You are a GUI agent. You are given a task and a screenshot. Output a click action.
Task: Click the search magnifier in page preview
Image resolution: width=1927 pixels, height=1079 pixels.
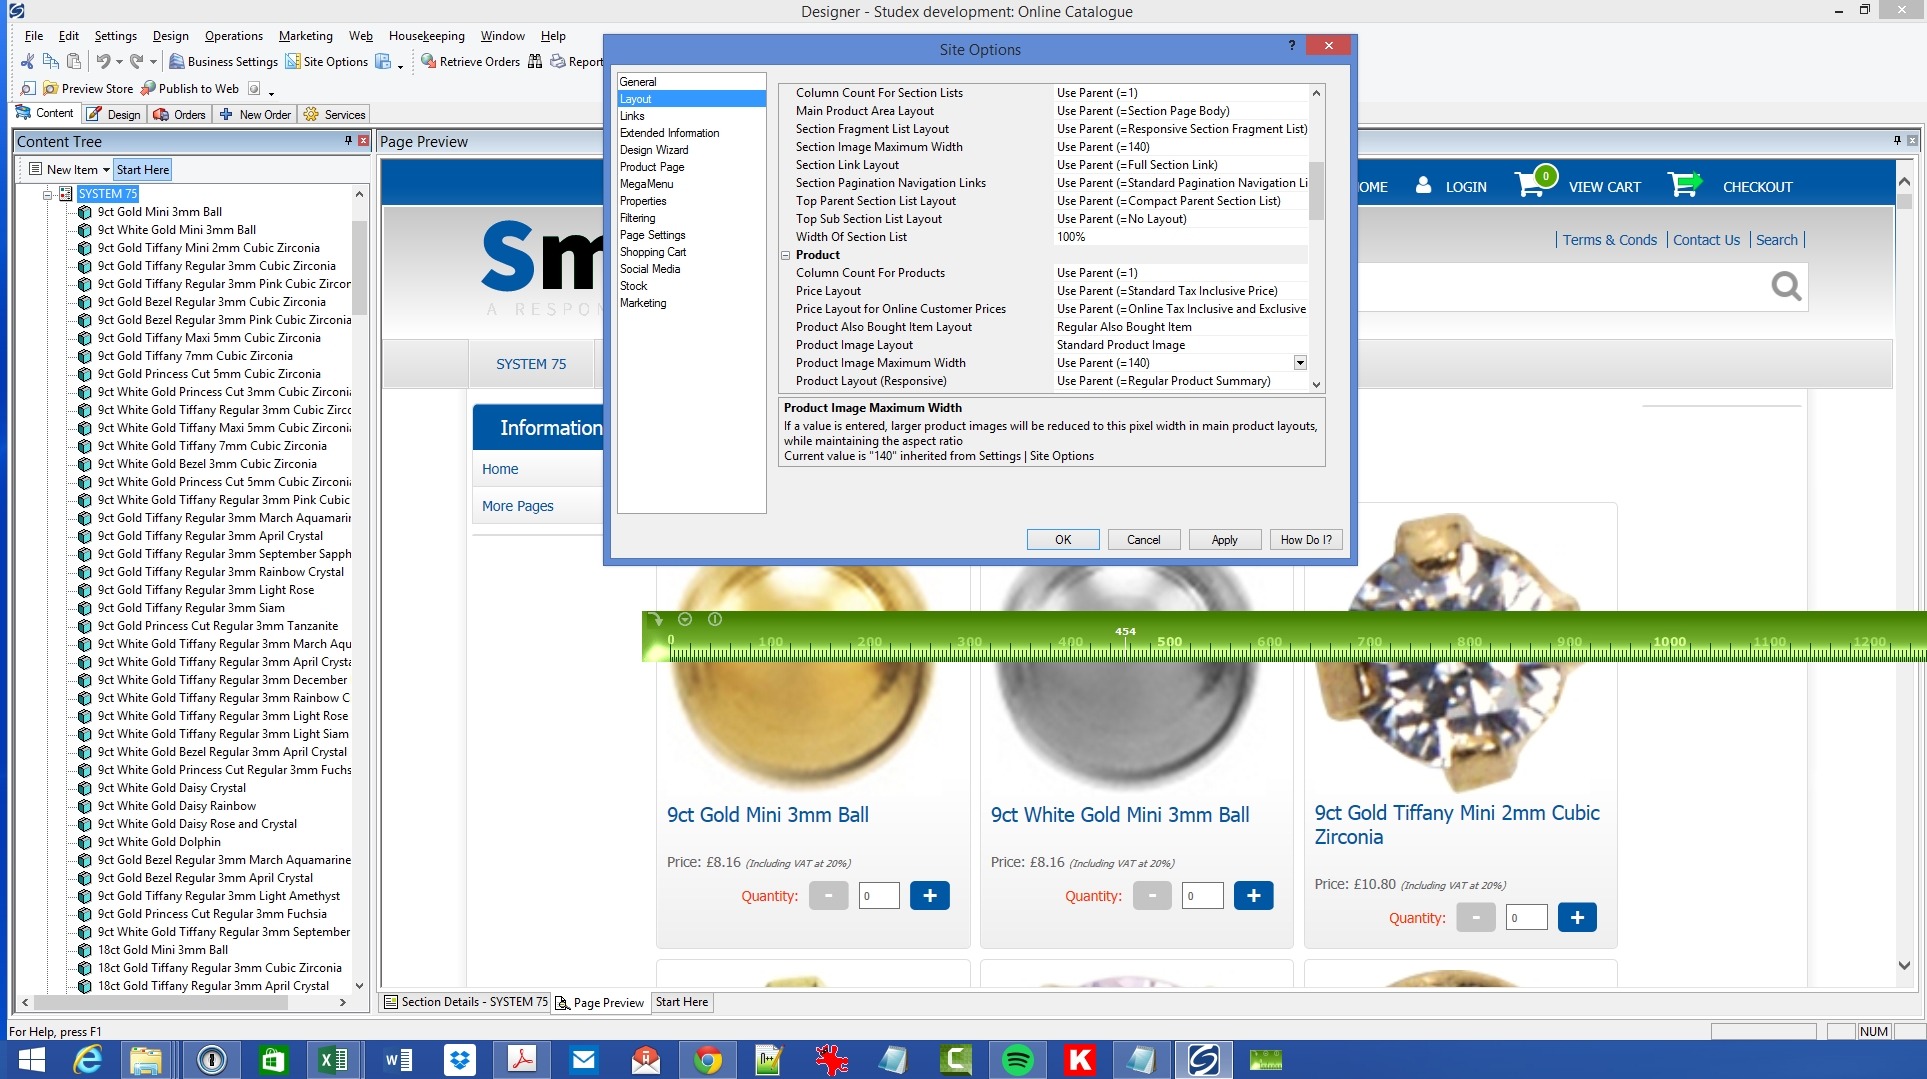click(1785, 287)
